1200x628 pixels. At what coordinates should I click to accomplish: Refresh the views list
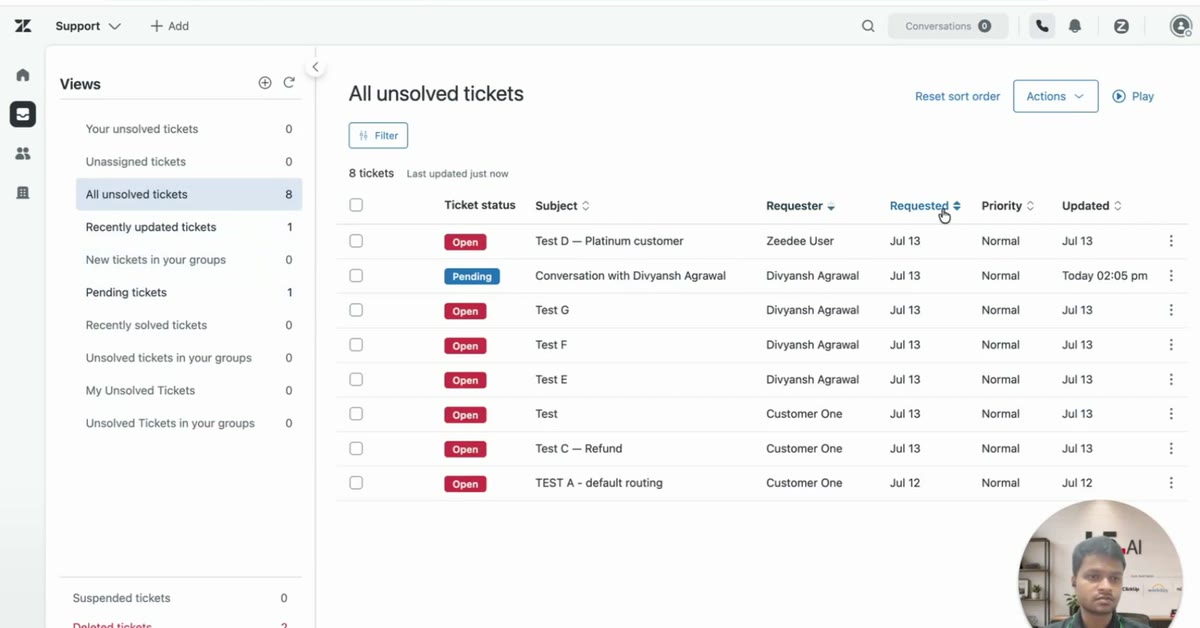click(289, 83)
